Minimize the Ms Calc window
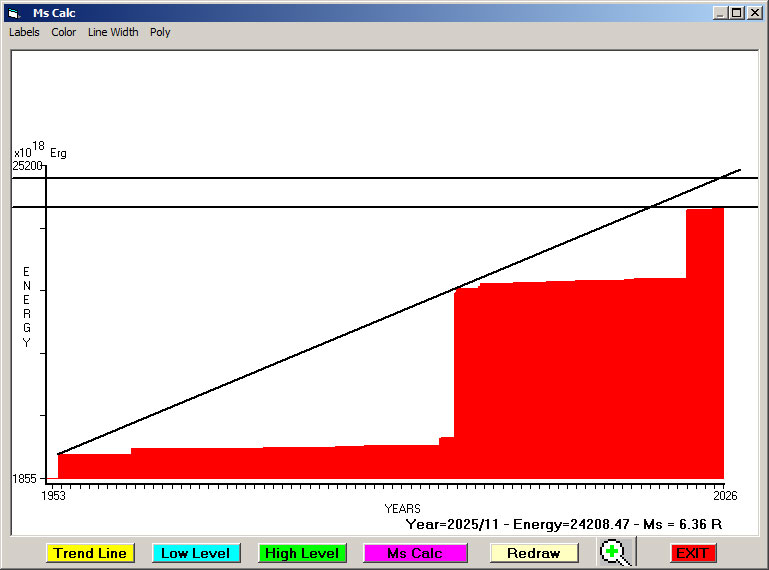This screenshot has width=769, height=570. click(721, 13)
